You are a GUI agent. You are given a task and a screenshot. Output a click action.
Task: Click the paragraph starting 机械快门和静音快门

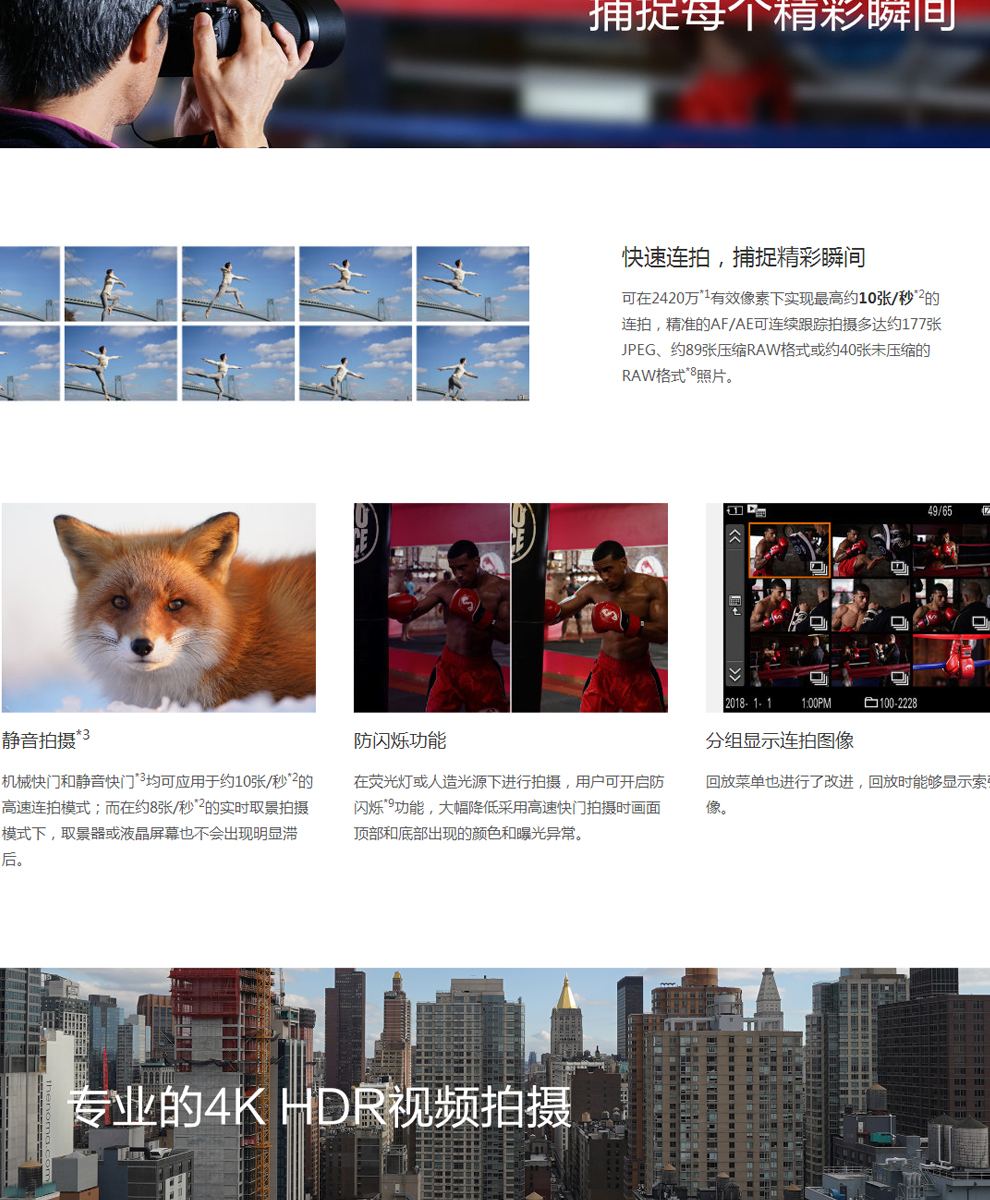pos(158,820)
